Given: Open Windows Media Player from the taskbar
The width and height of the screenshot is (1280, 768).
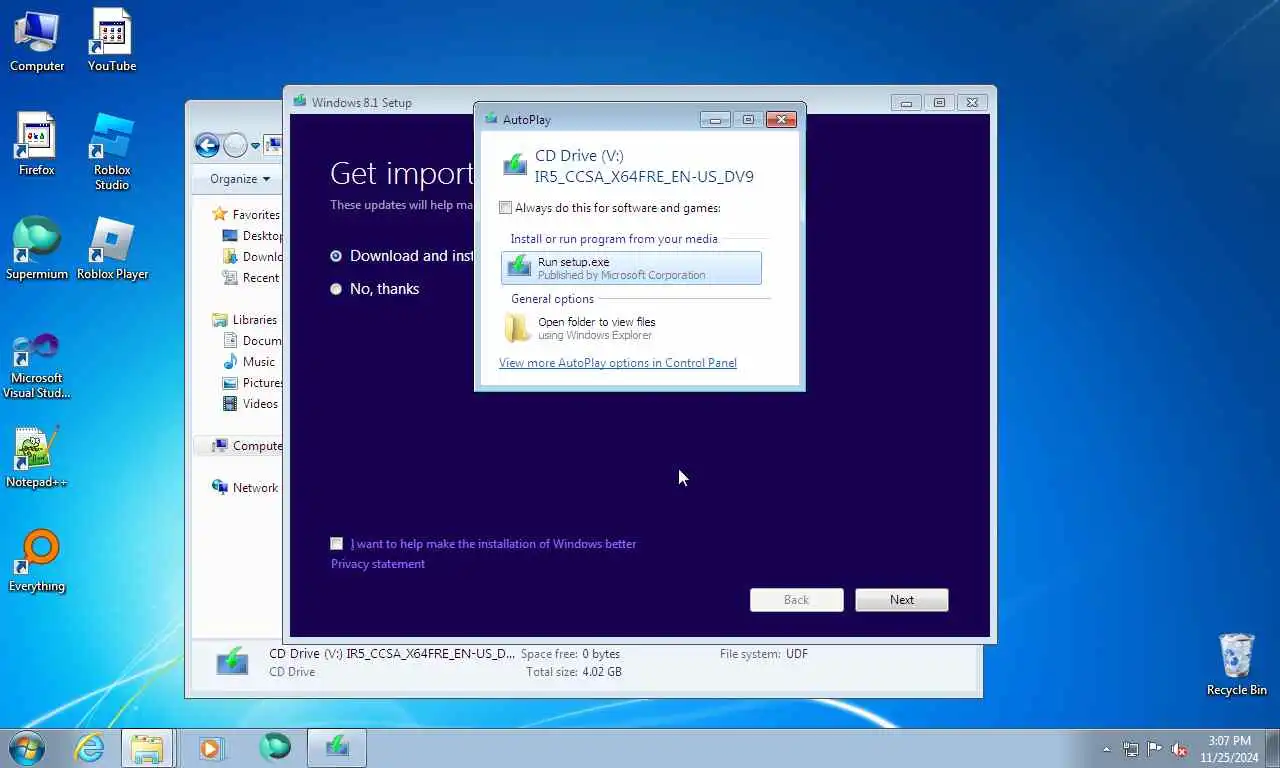Looking at the screenshot, I should coord(211,747).
